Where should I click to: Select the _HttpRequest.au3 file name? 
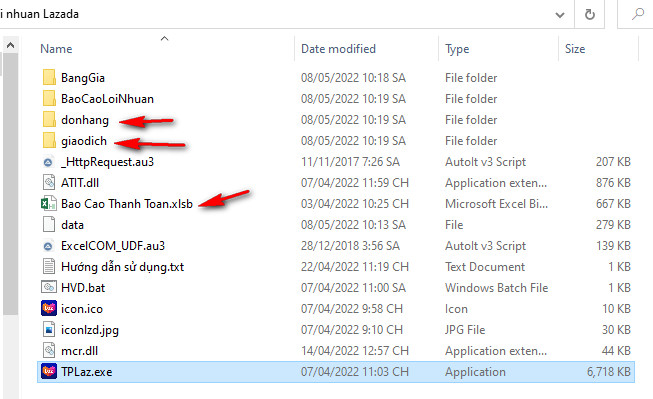click(x=107, y=162)
